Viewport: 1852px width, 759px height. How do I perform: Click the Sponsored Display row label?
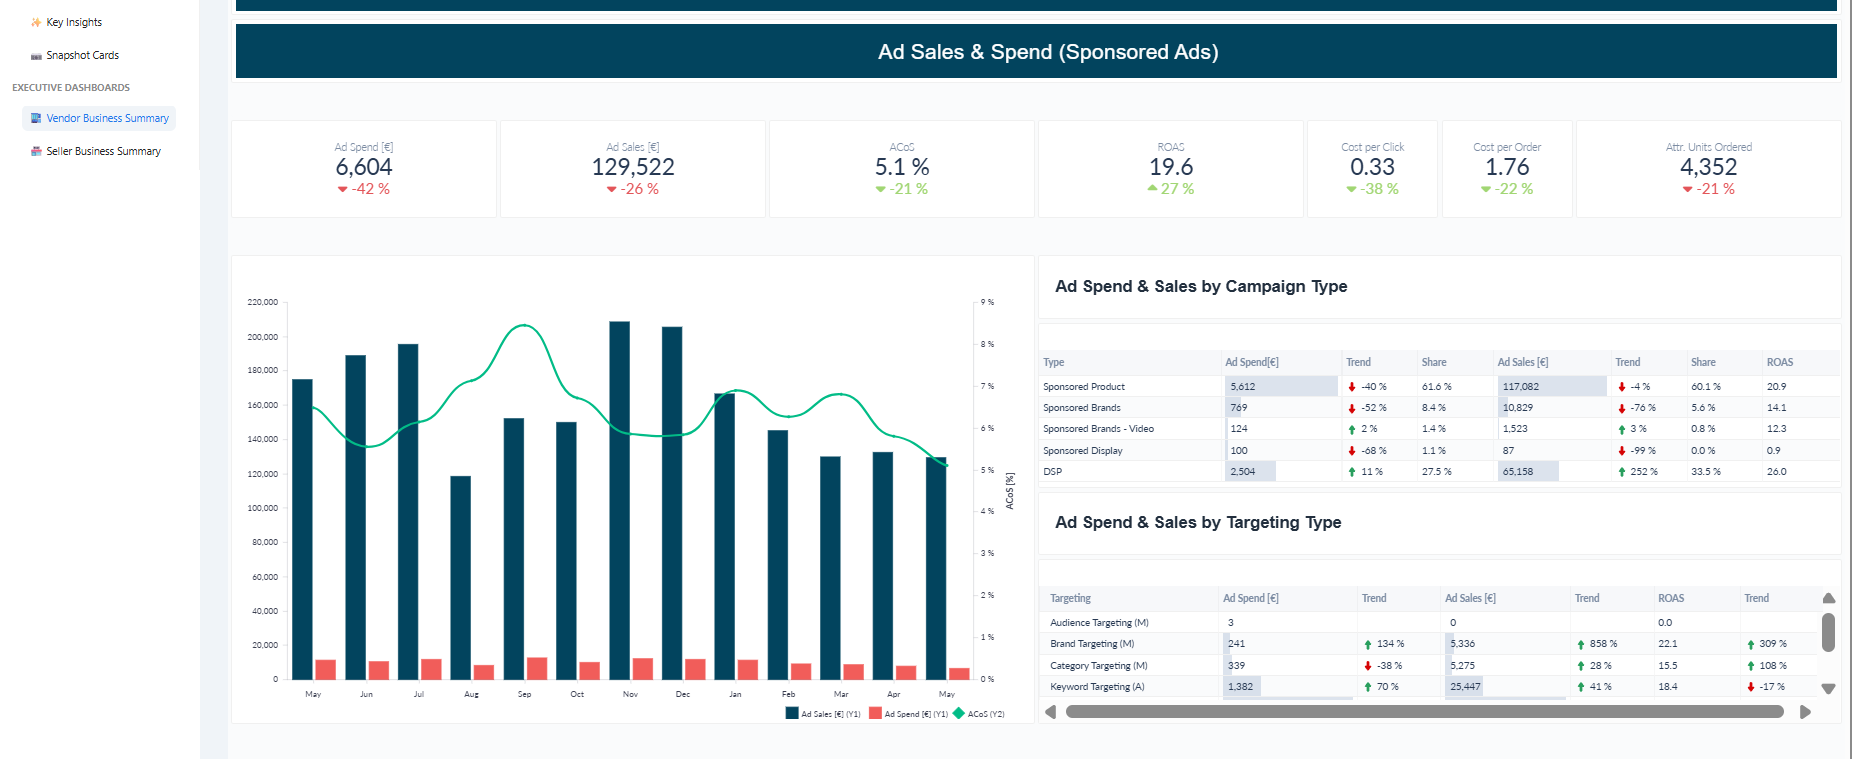click(x=1083, y=451)
